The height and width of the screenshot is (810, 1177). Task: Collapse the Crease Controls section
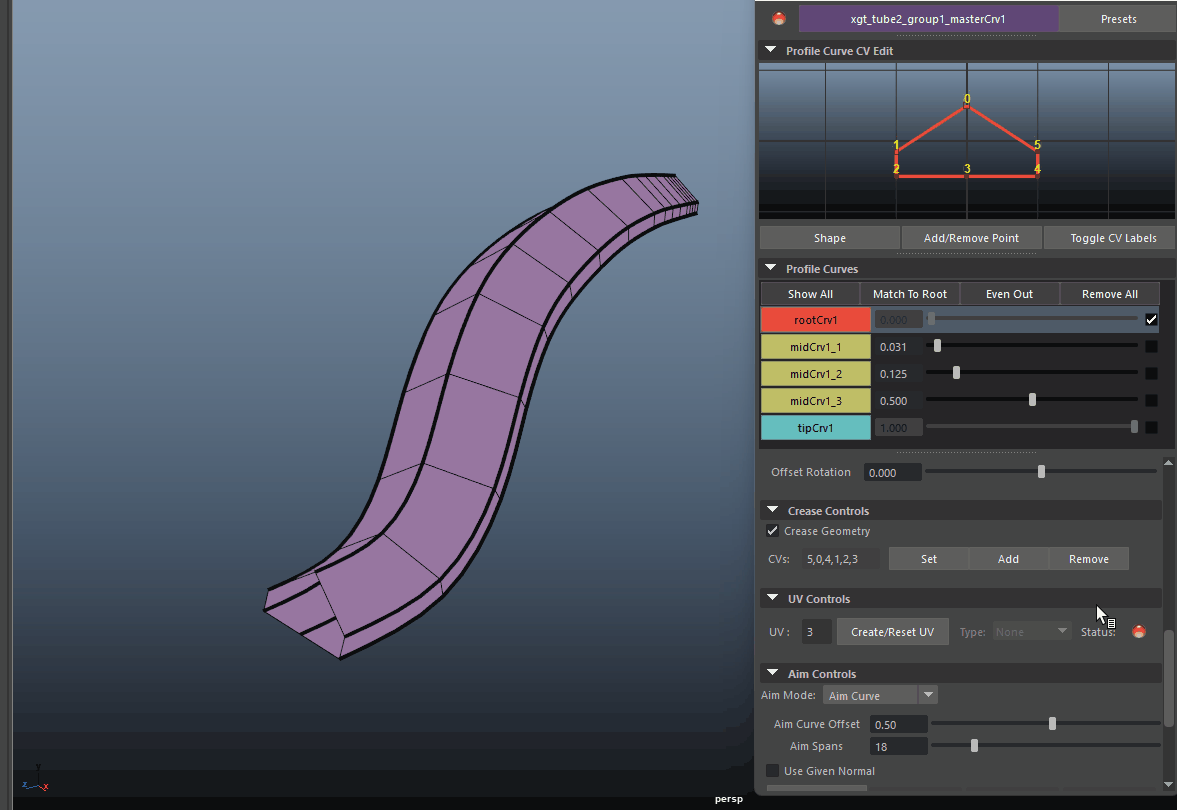pos(771,511)
